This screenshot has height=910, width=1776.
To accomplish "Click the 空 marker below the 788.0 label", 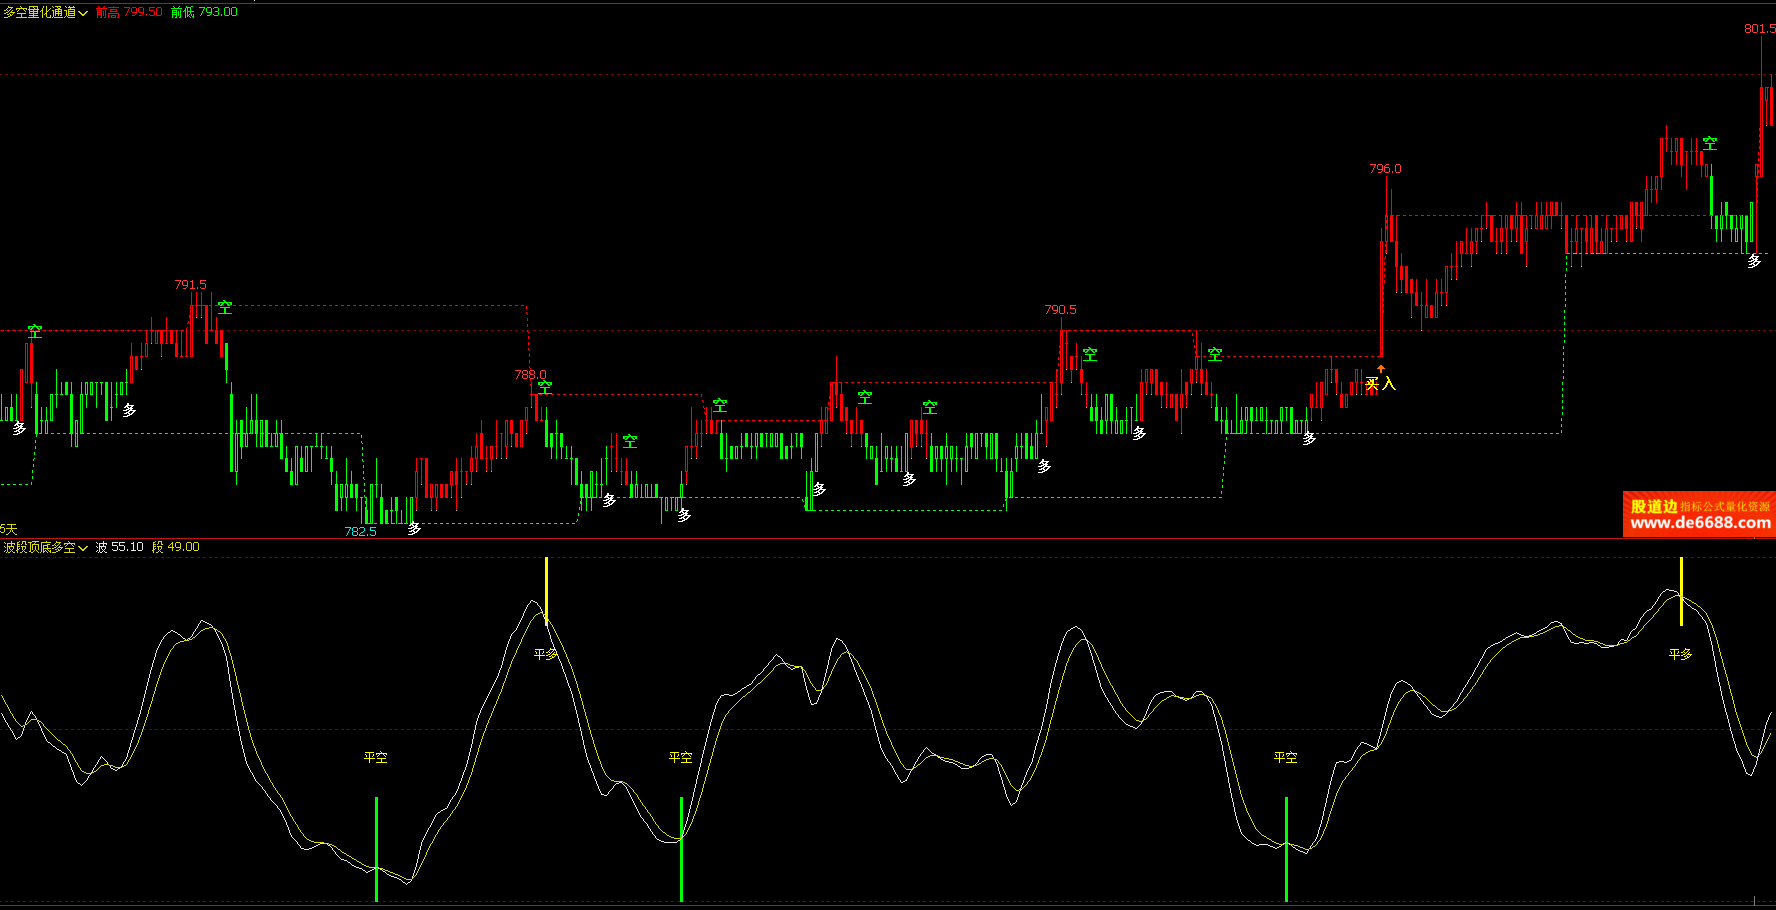I will pyautogui.click(x=545, y=387).
